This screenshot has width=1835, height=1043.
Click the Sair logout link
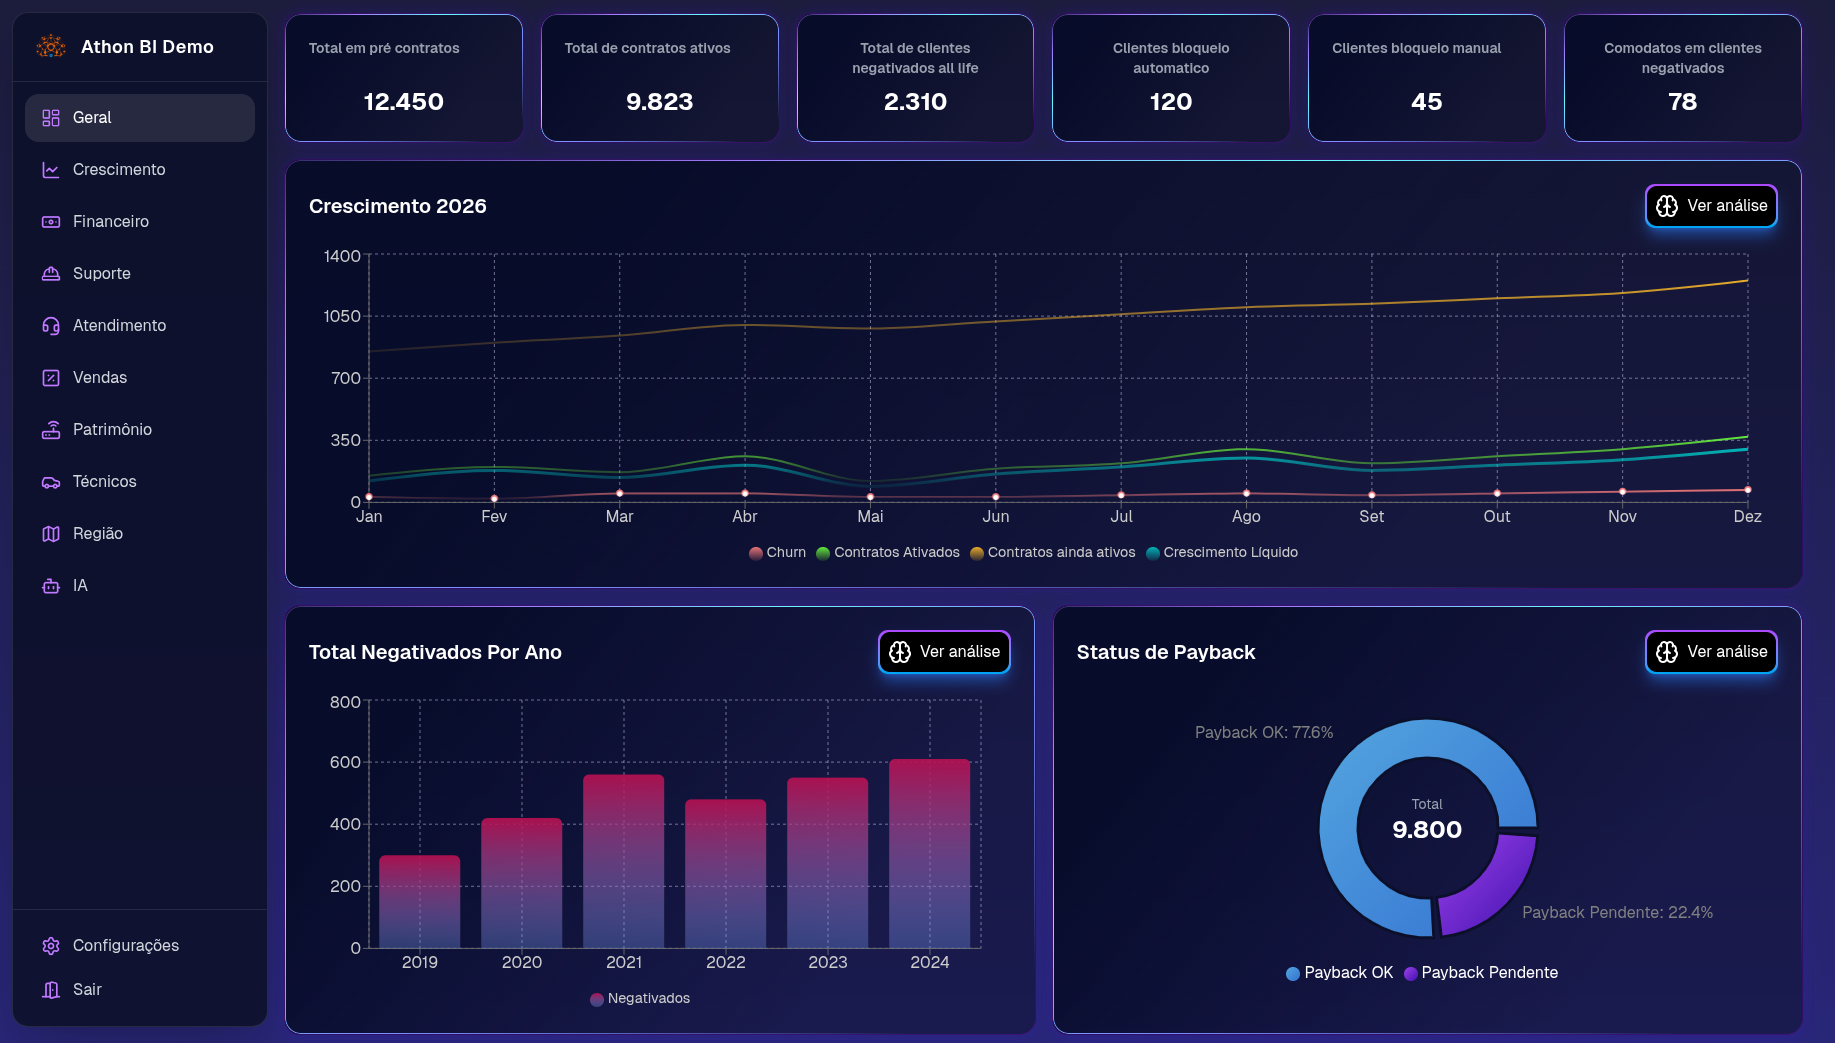(x=86, y=990)
